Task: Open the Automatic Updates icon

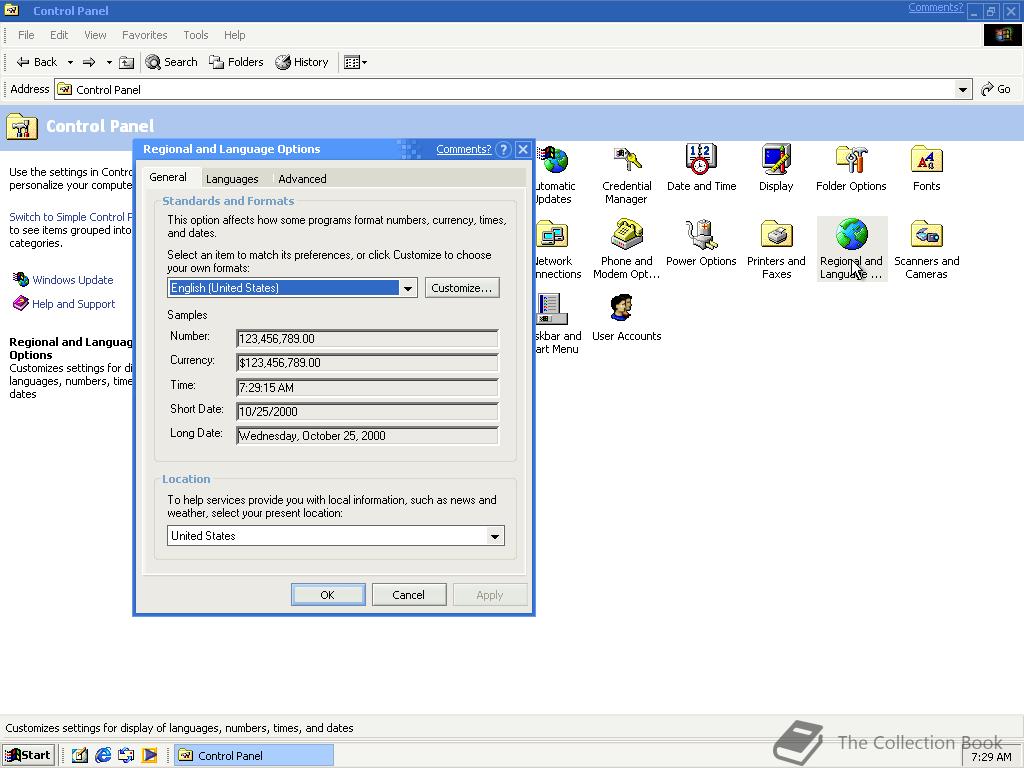Action: click(x=554, y=174)
